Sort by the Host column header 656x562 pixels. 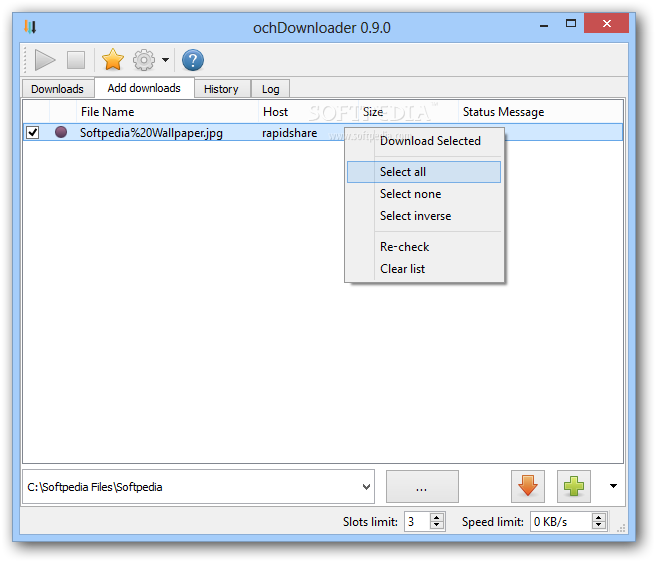(309, 112)
